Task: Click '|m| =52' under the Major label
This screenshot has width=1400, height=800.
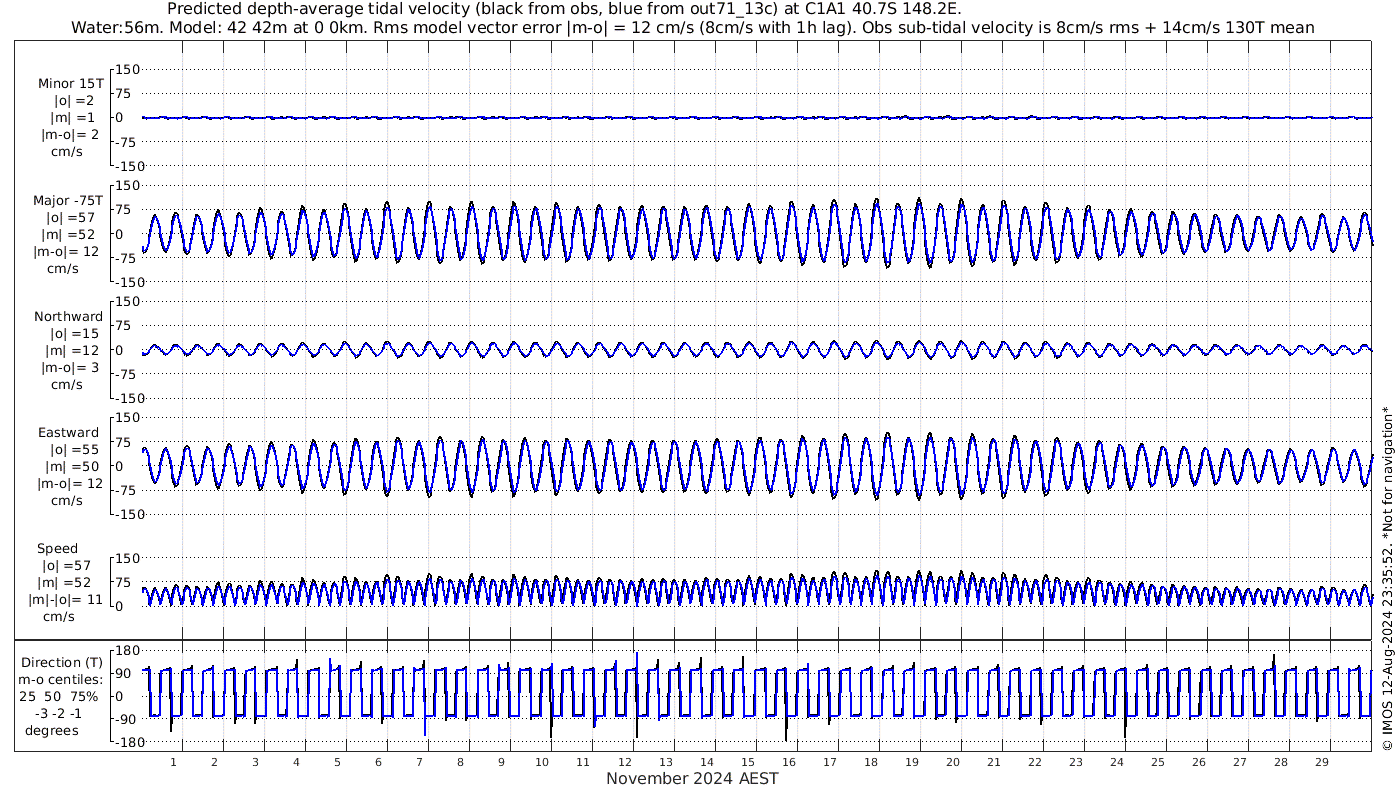Action: pyautogui.click(x=70, y=235)
